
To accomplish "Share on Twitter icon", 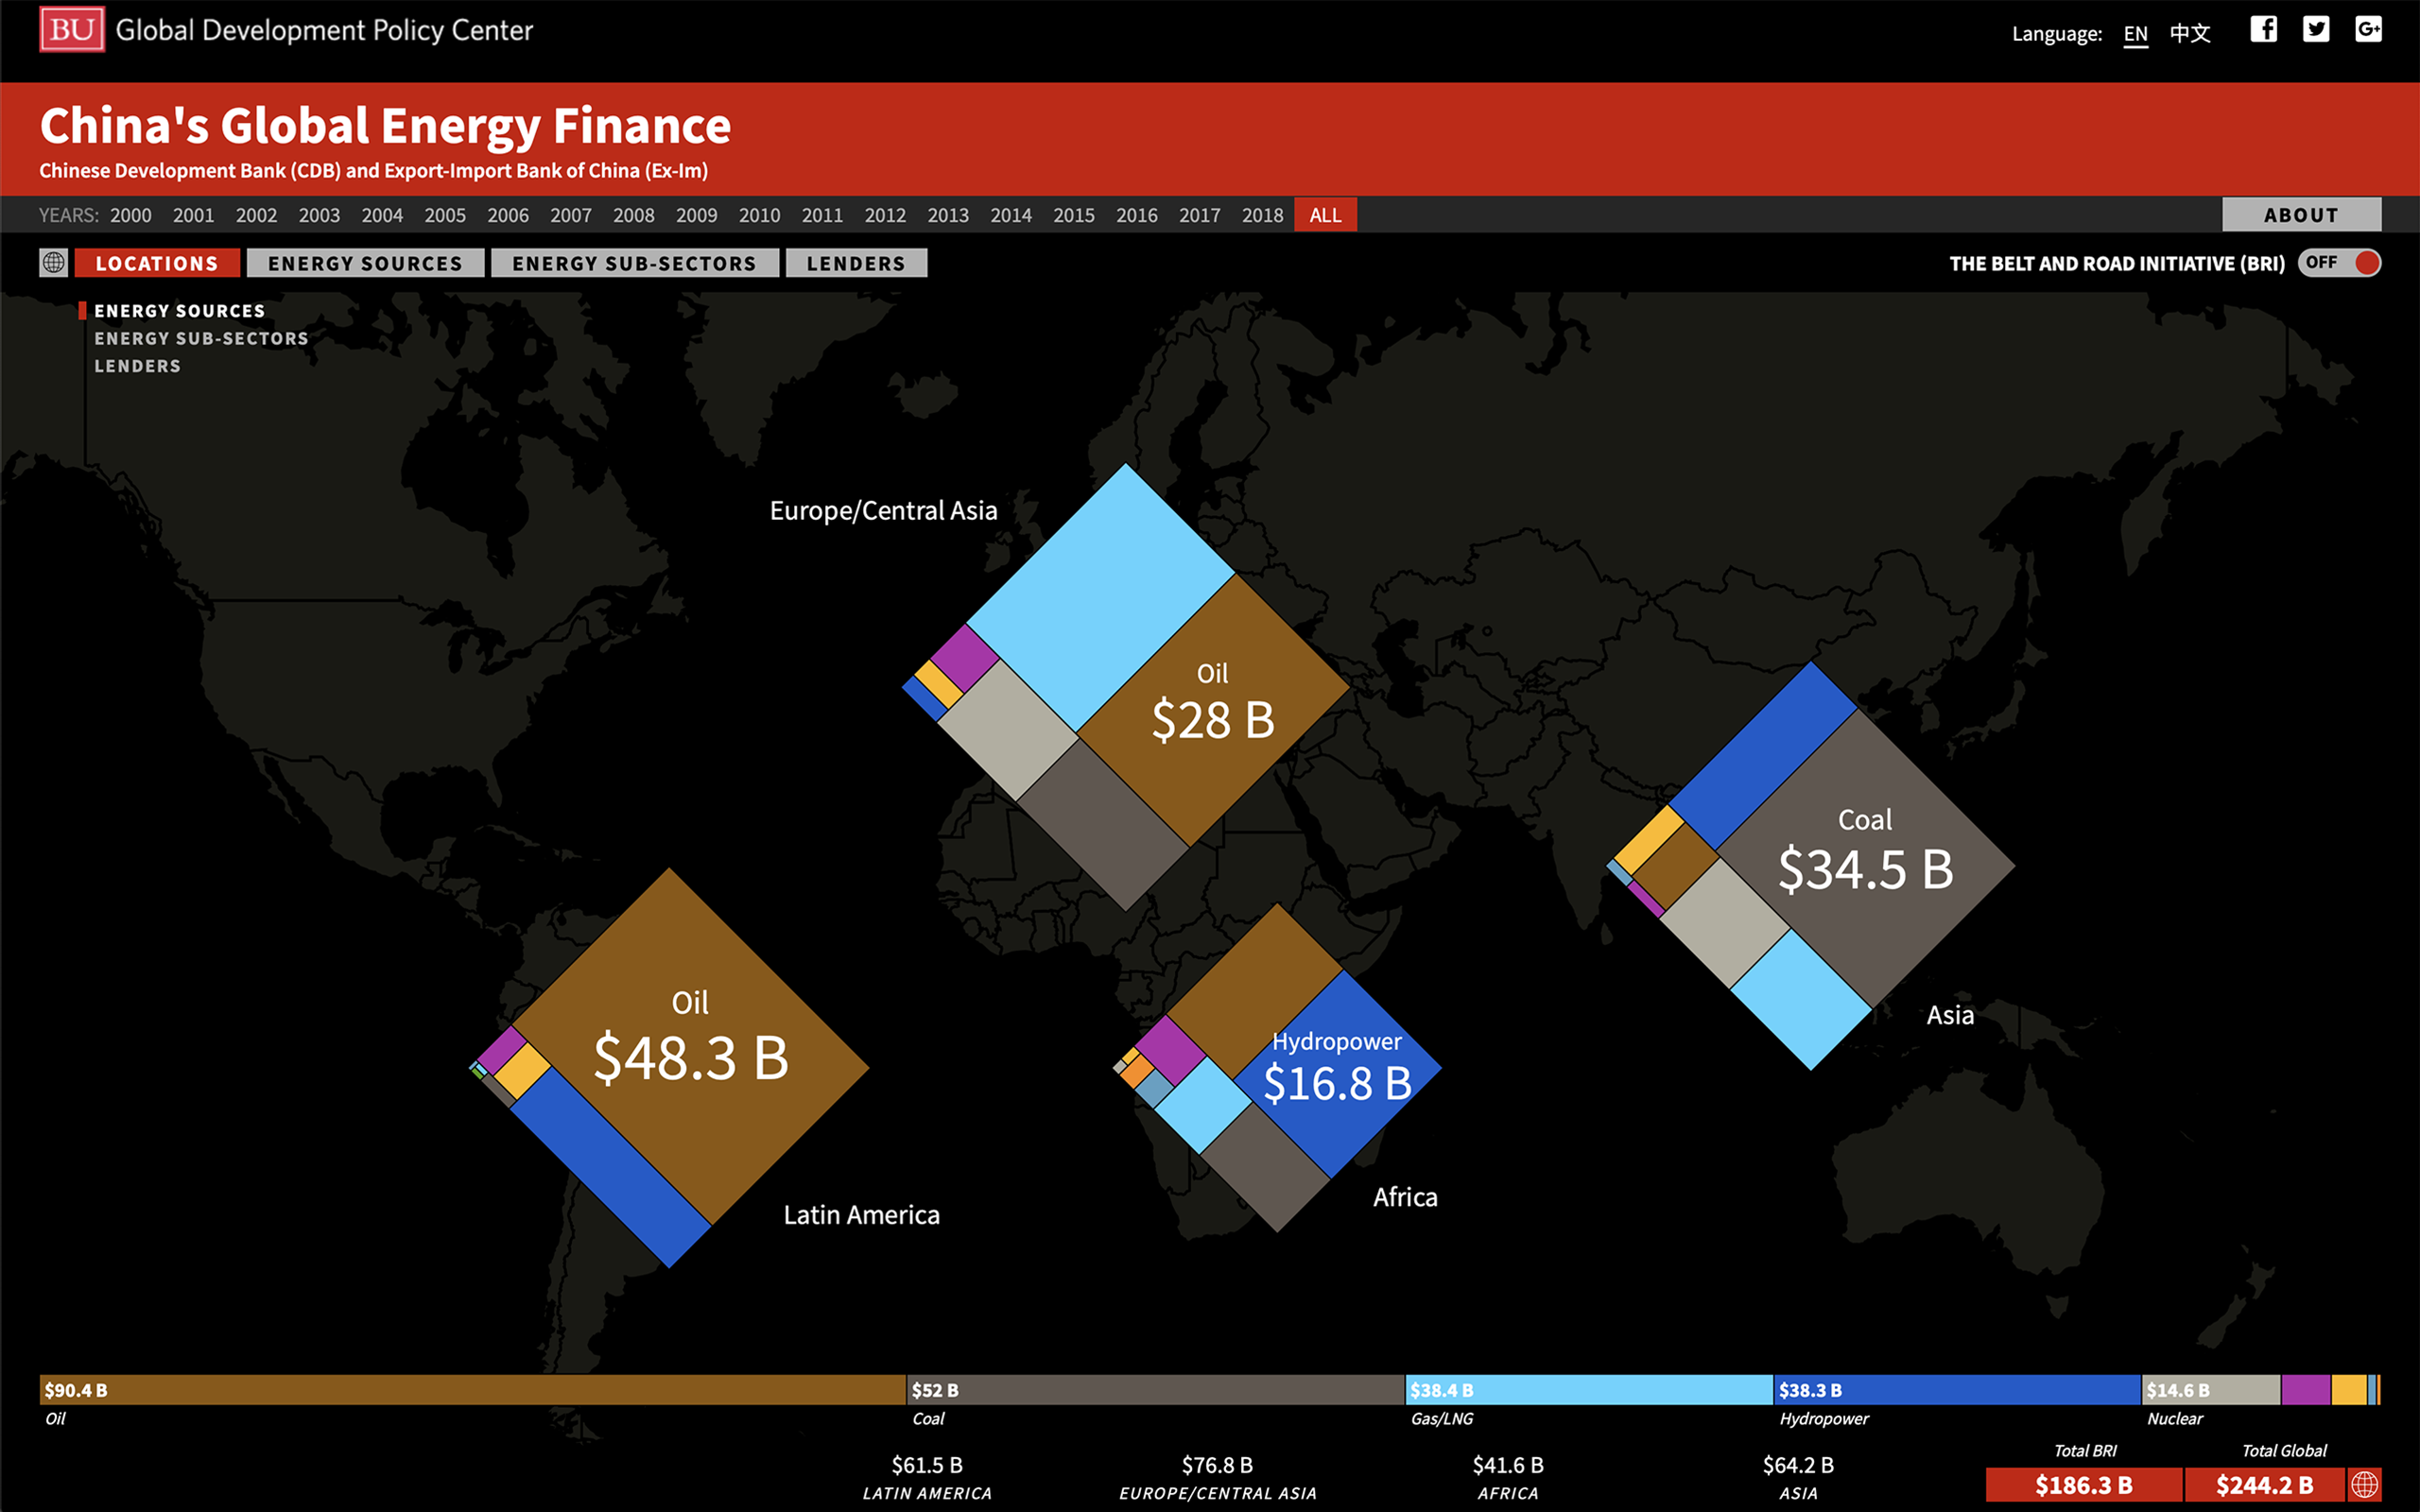I will [x=2316, y=30].
